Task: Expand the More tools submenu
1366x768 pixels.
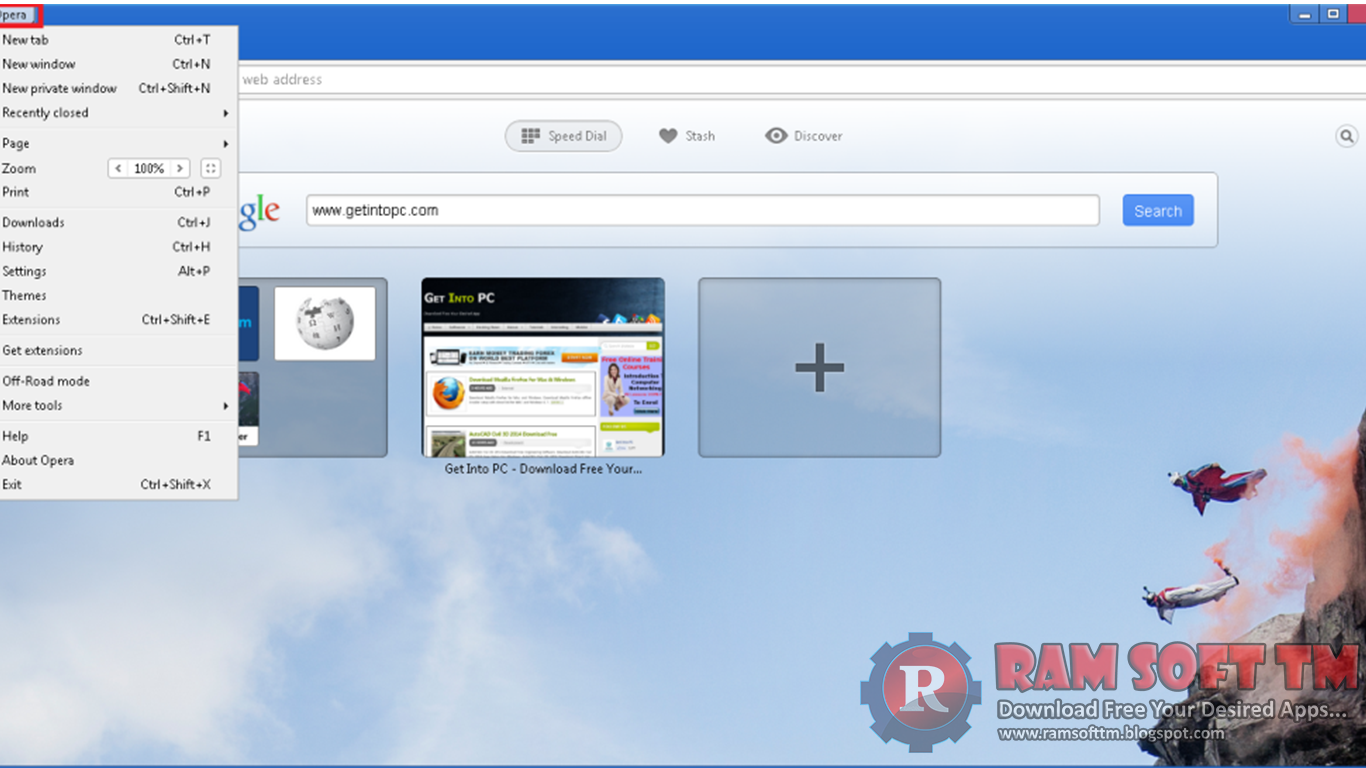Action: click(x=118, y=405)
